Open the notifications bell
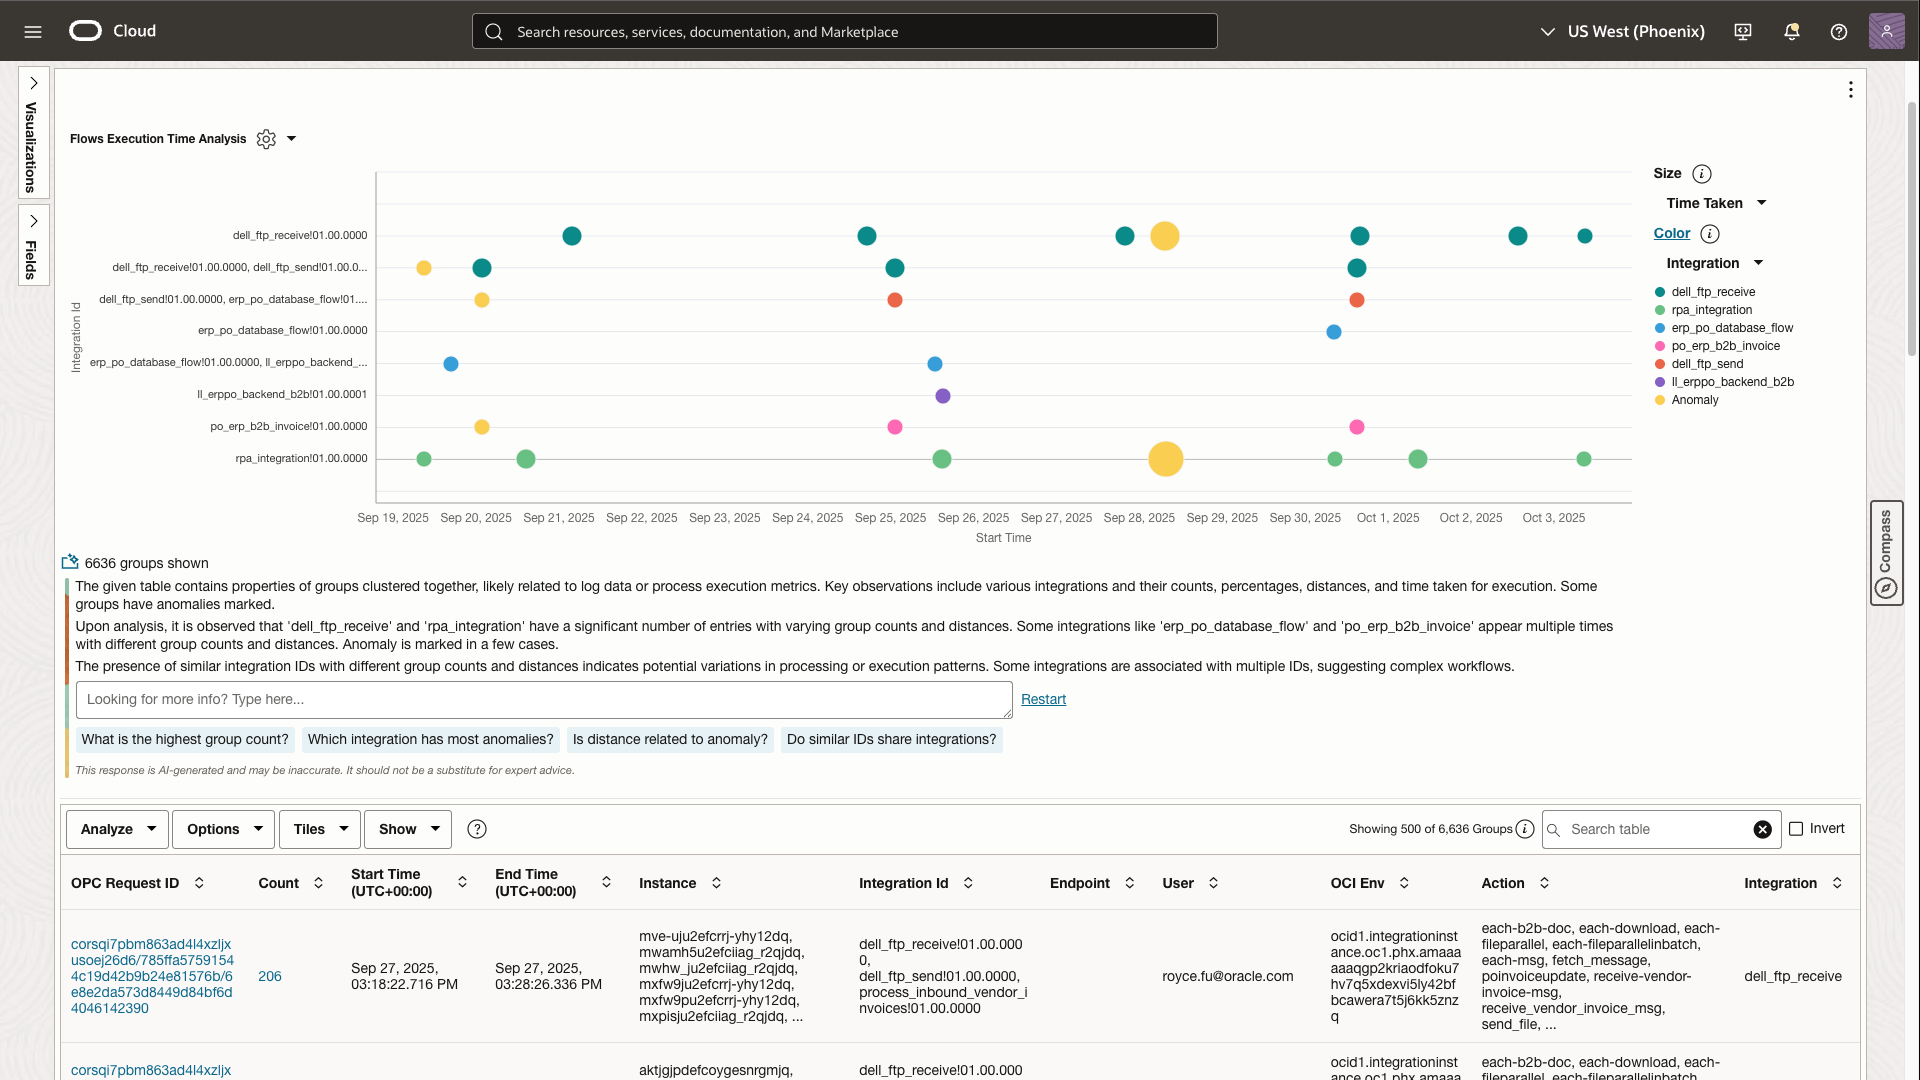This screenshot has width=1920, height=1080. pos(1791,31)
